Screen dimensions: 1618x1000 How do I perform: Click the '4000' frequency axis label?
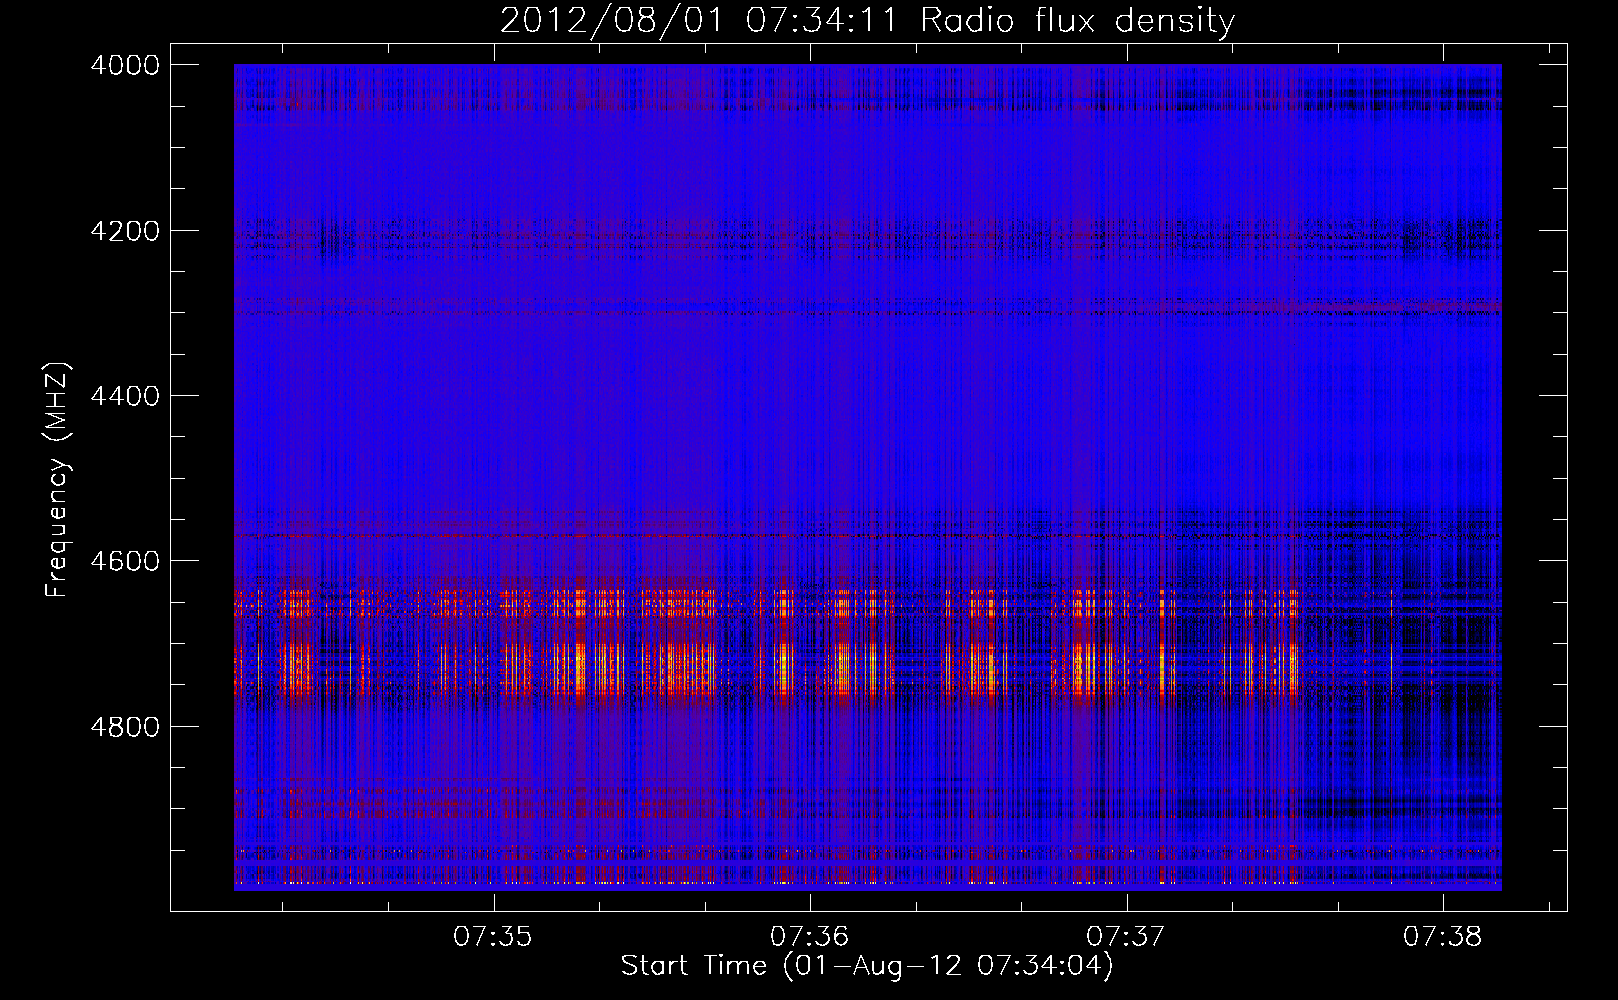point(125,65)
